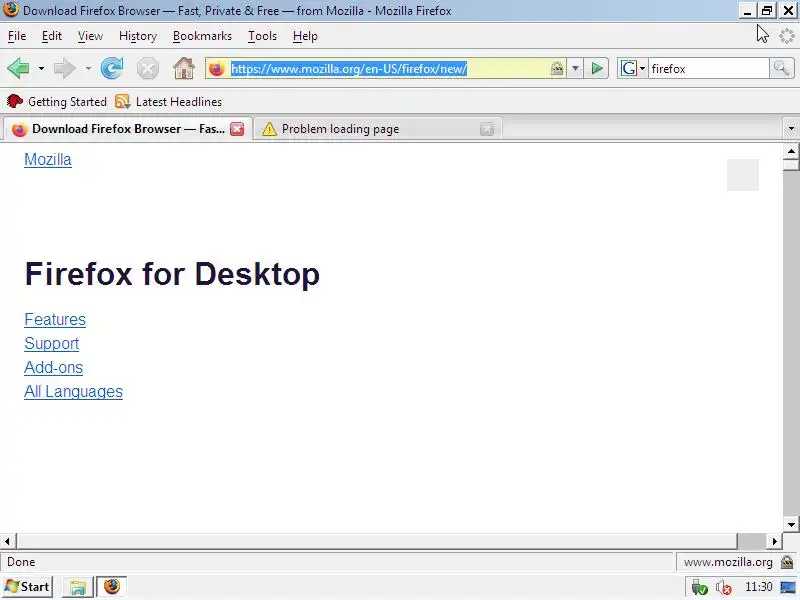Image resolution: width=800 pixels, height=600 pixels.
Task: Open the Latest Headlines feed bookmark
Action: click(x=169, y=102)
